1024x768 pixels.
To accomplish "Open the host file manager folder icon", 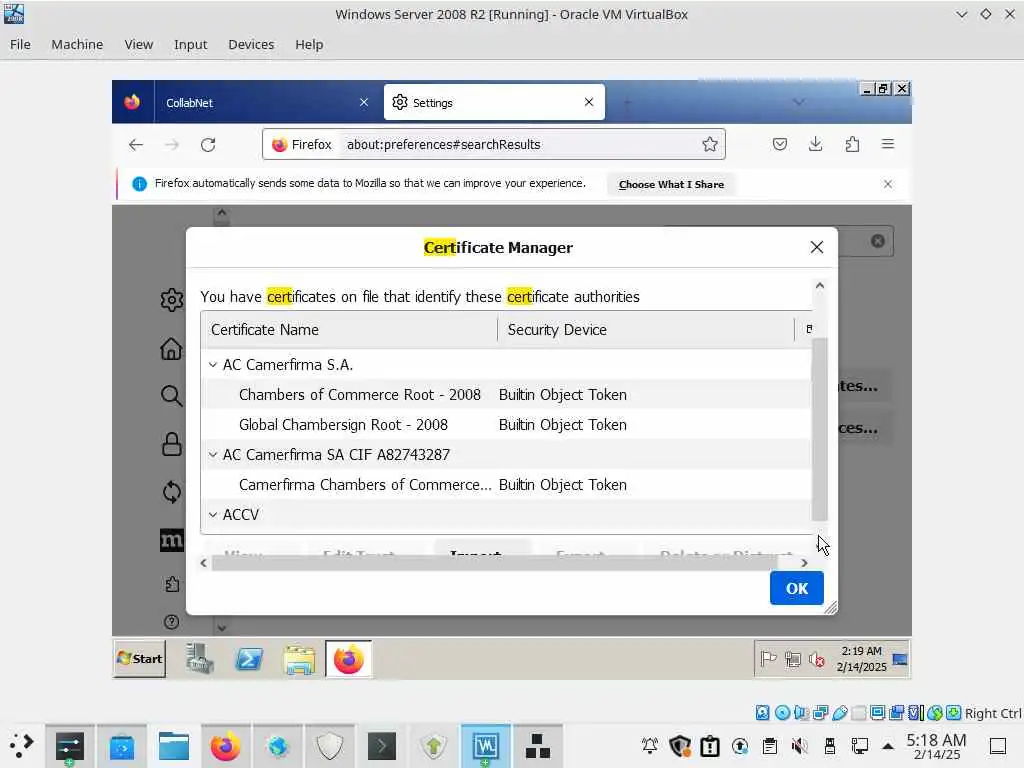I will pos(174,746).
